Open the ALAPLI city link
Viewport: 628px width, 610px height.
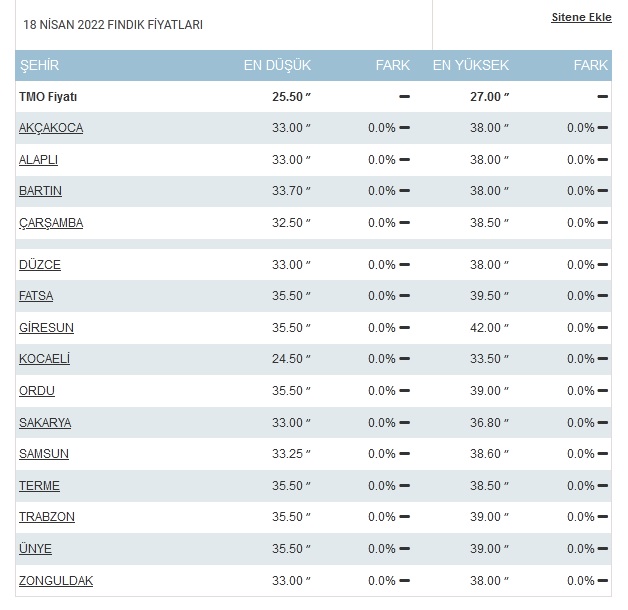pos(38,159)
